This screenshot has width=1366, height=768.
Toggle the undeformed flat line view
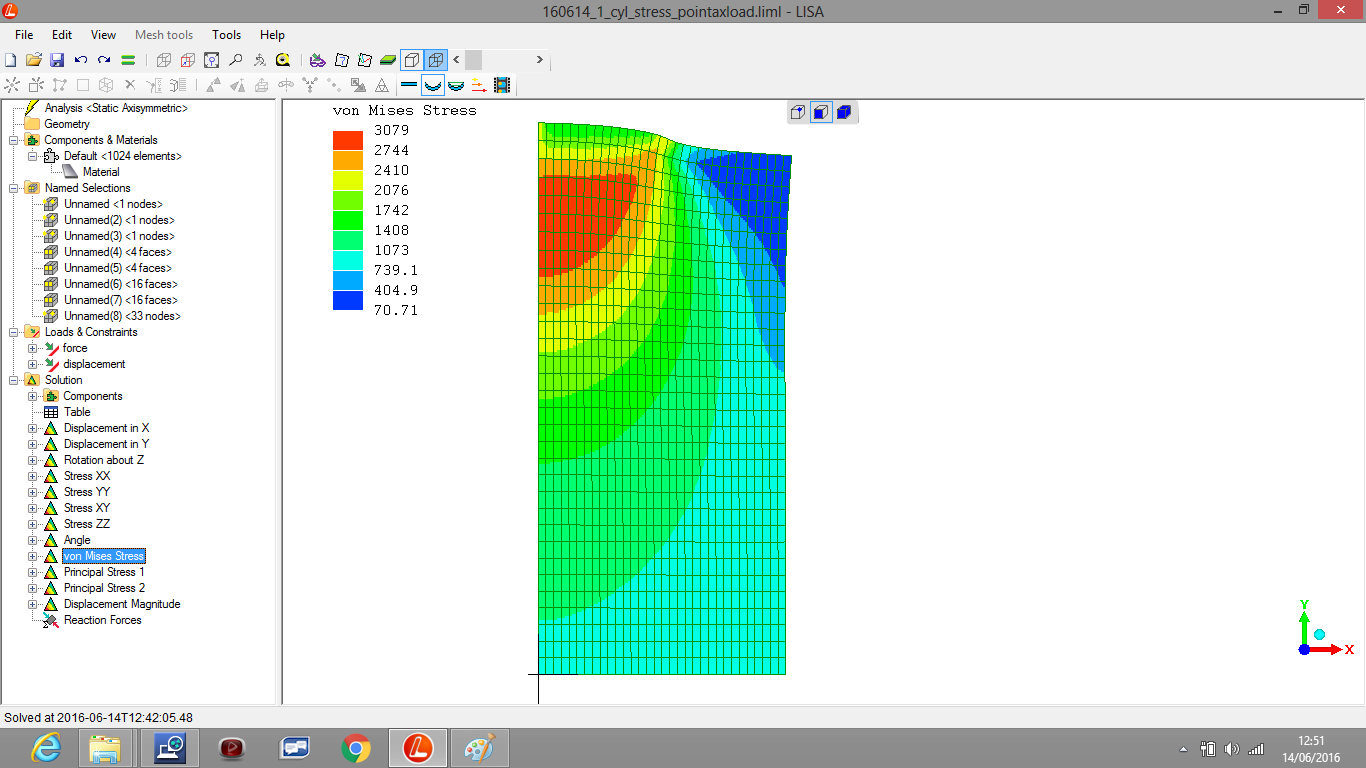click(409, 85)
